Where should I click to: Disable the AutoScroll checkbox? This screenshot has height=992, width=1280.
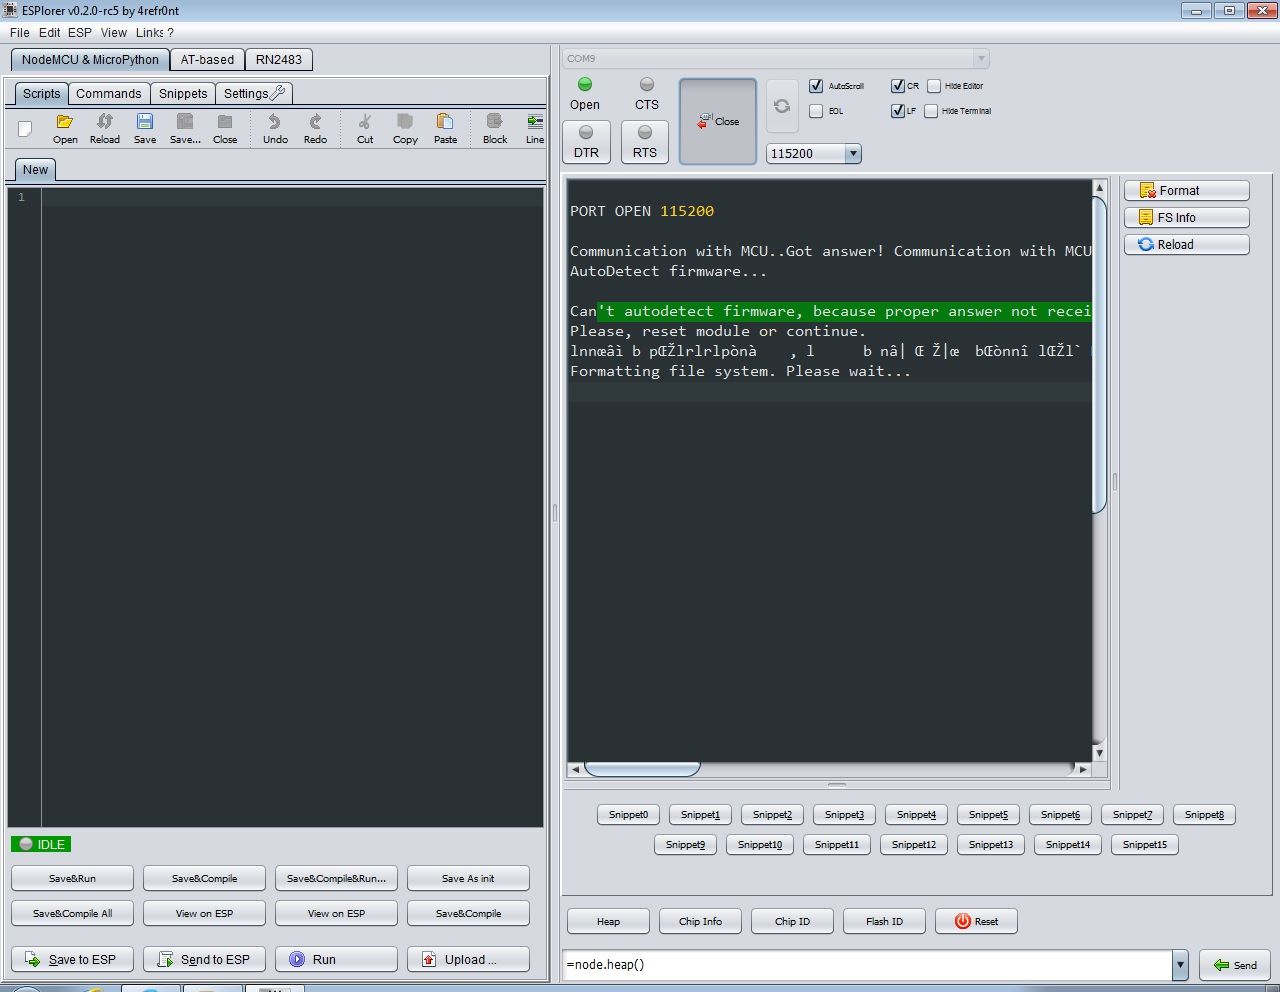pos(816,86)
